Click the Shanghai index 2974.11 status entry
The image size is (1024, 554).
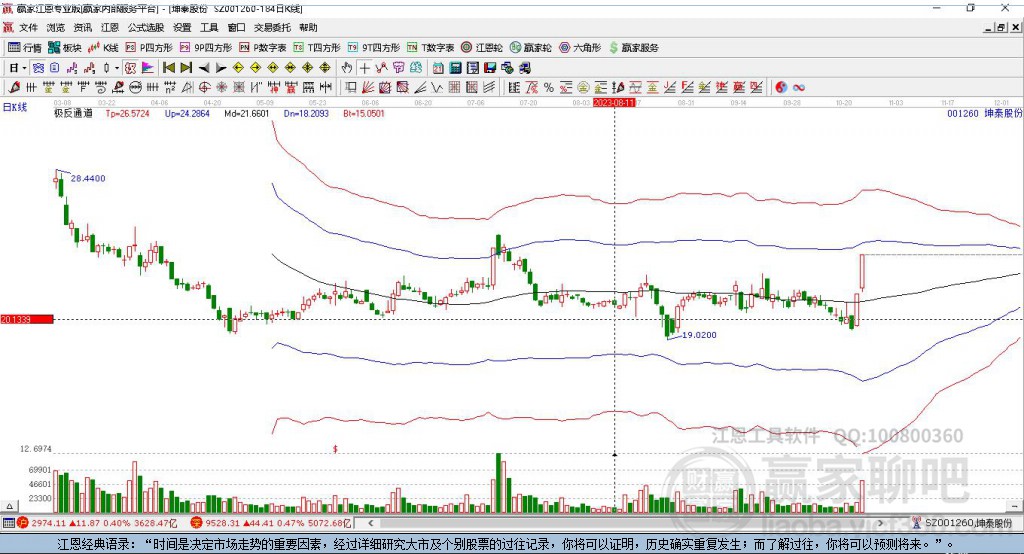click(98, 523)
